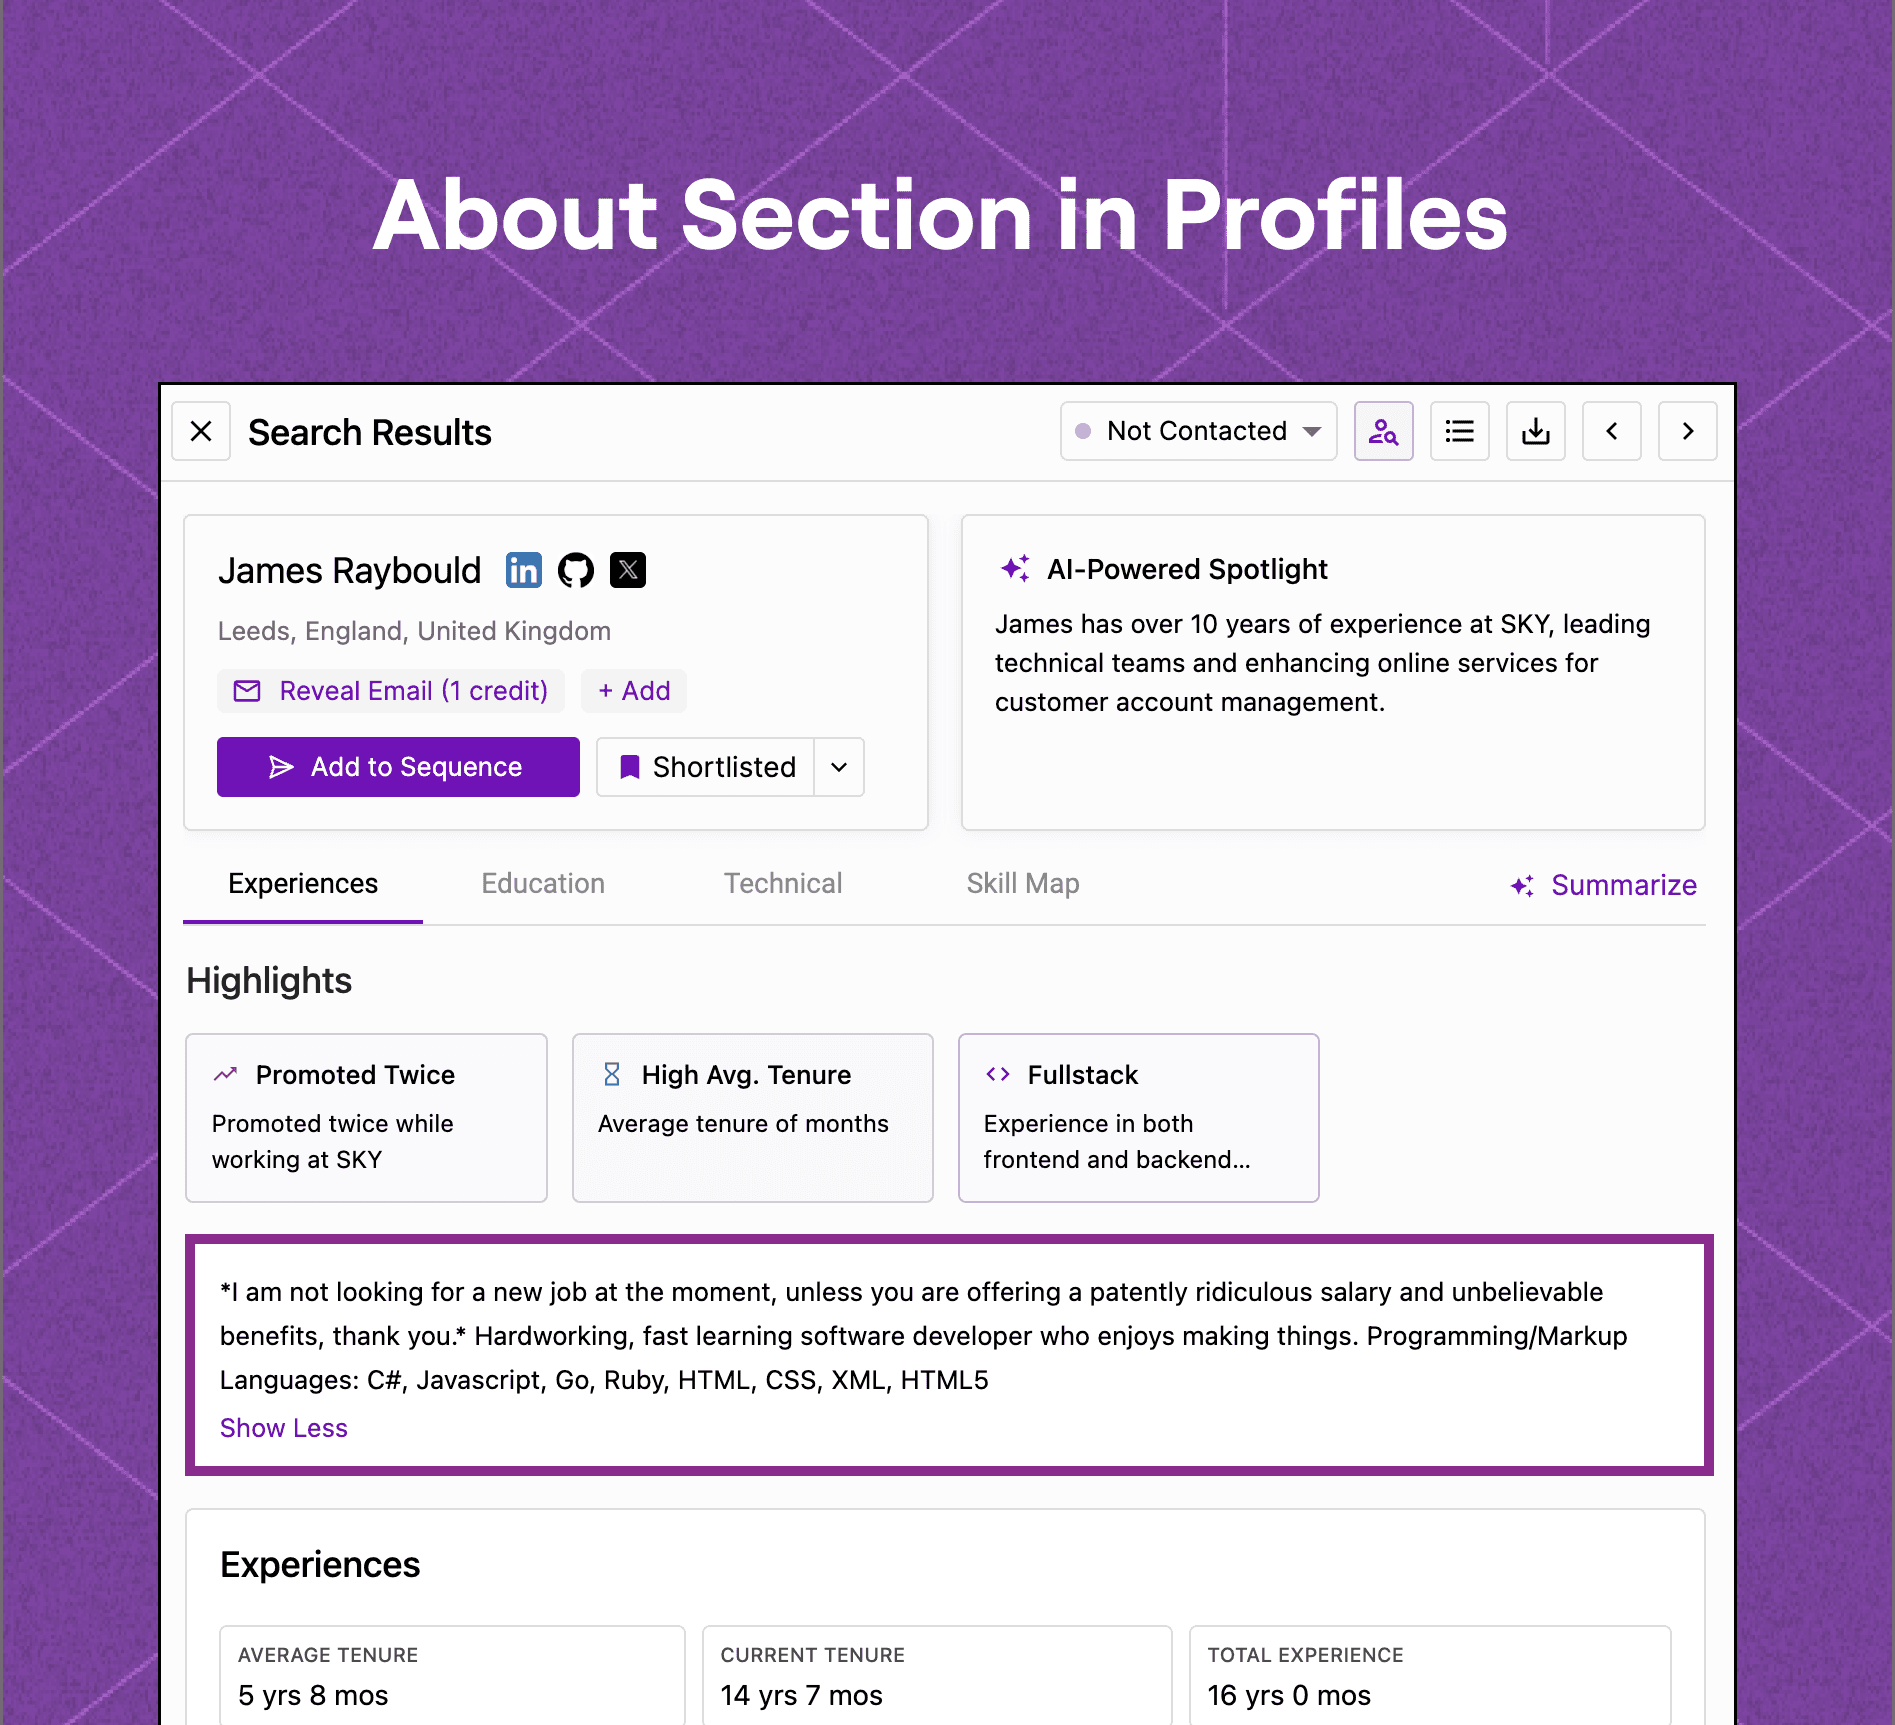1895x1725 pixels.
Task: Open the X (Twitter) profile icon
Action: (x=628, y=570)
